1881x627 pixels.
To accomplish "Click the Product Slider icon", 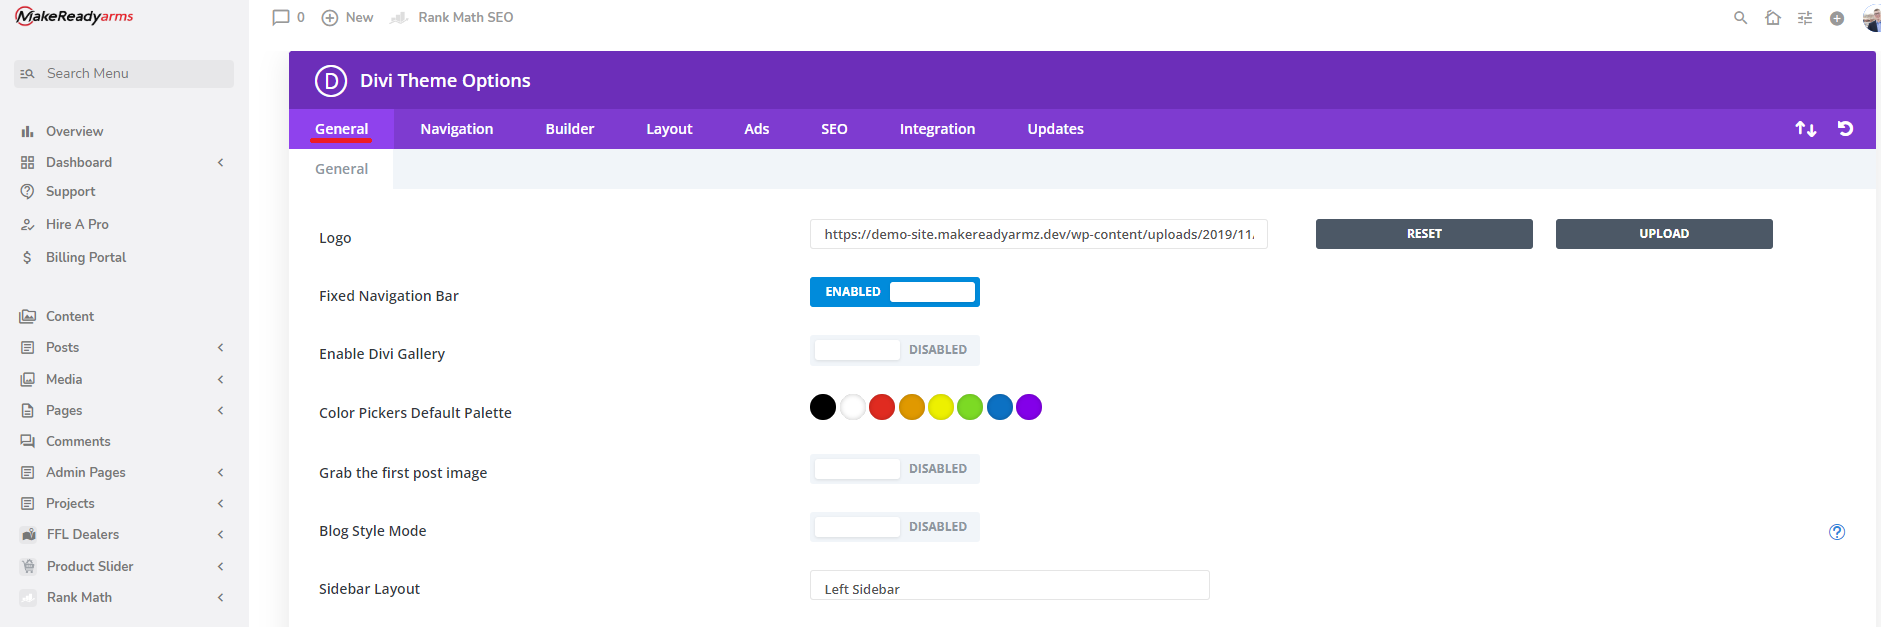I will coord(29,566).
